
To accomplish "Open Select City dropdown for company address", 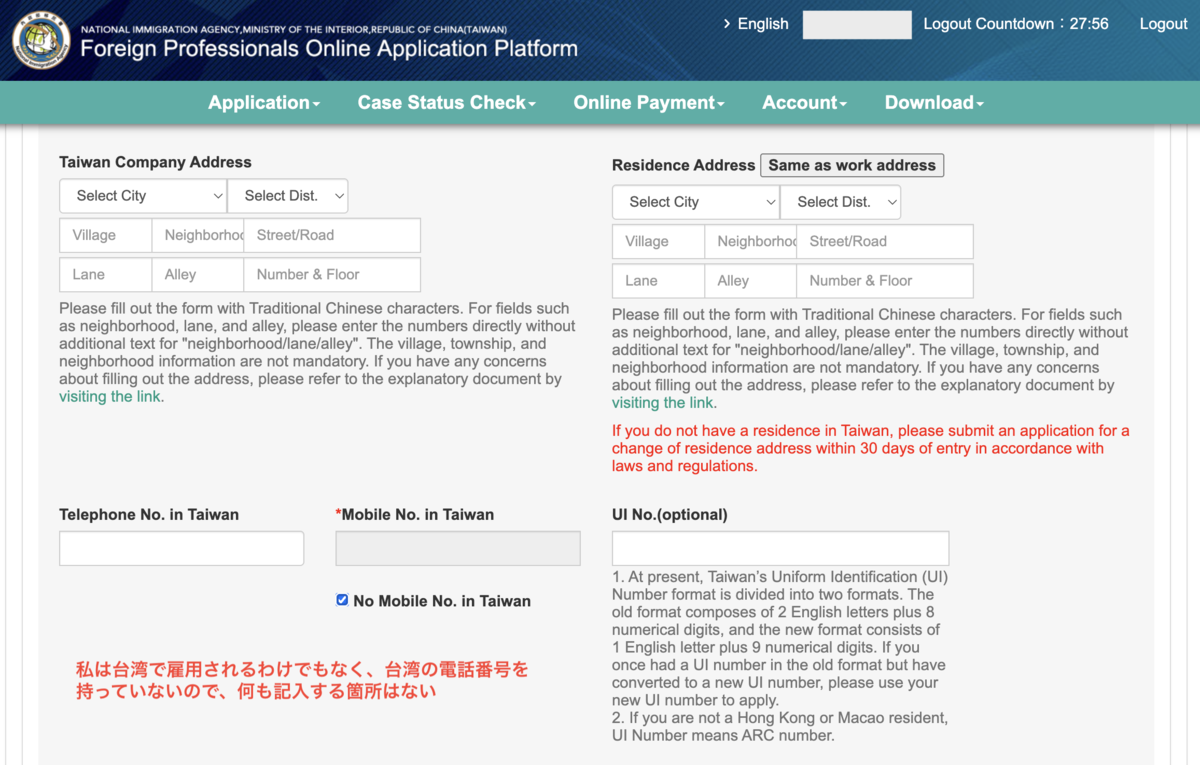I will (x=143, y=196).
